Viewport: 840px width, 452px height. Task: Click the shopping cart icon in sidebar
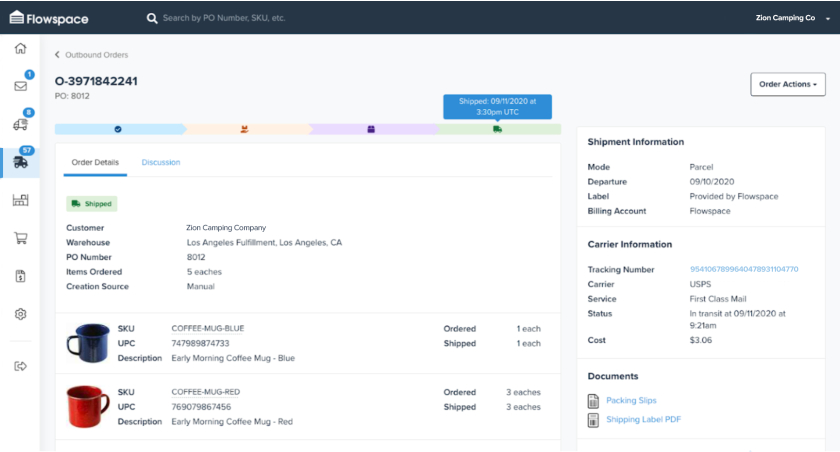(20, 238)
